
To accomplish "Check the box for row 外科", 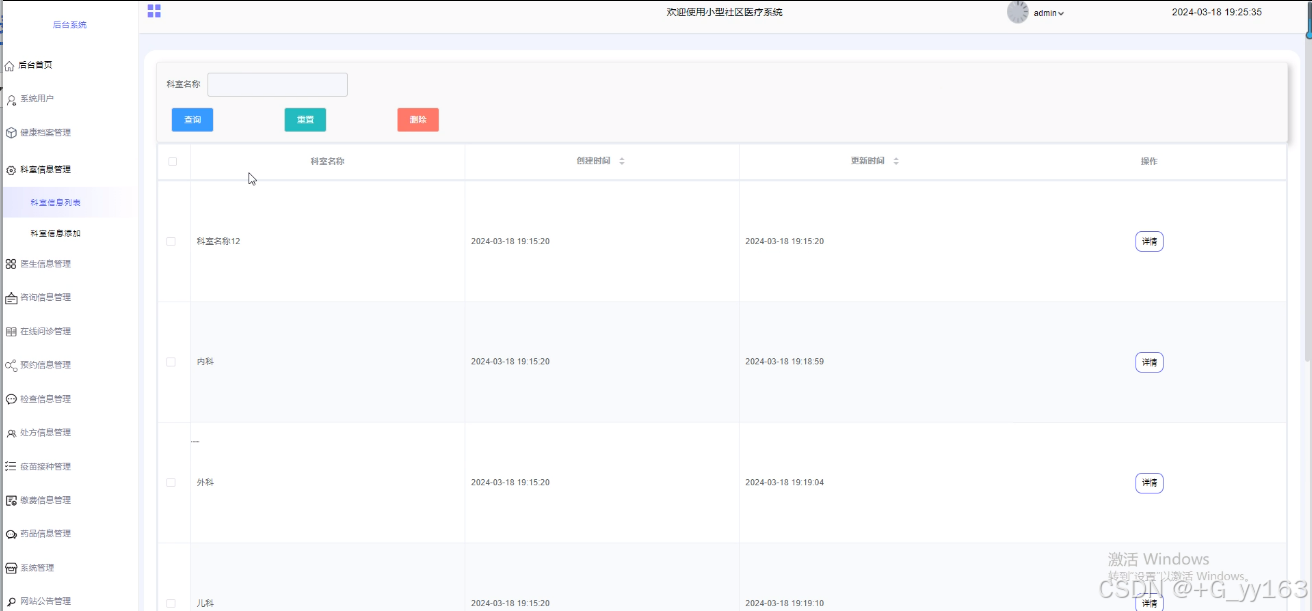I will pos(171,482).
